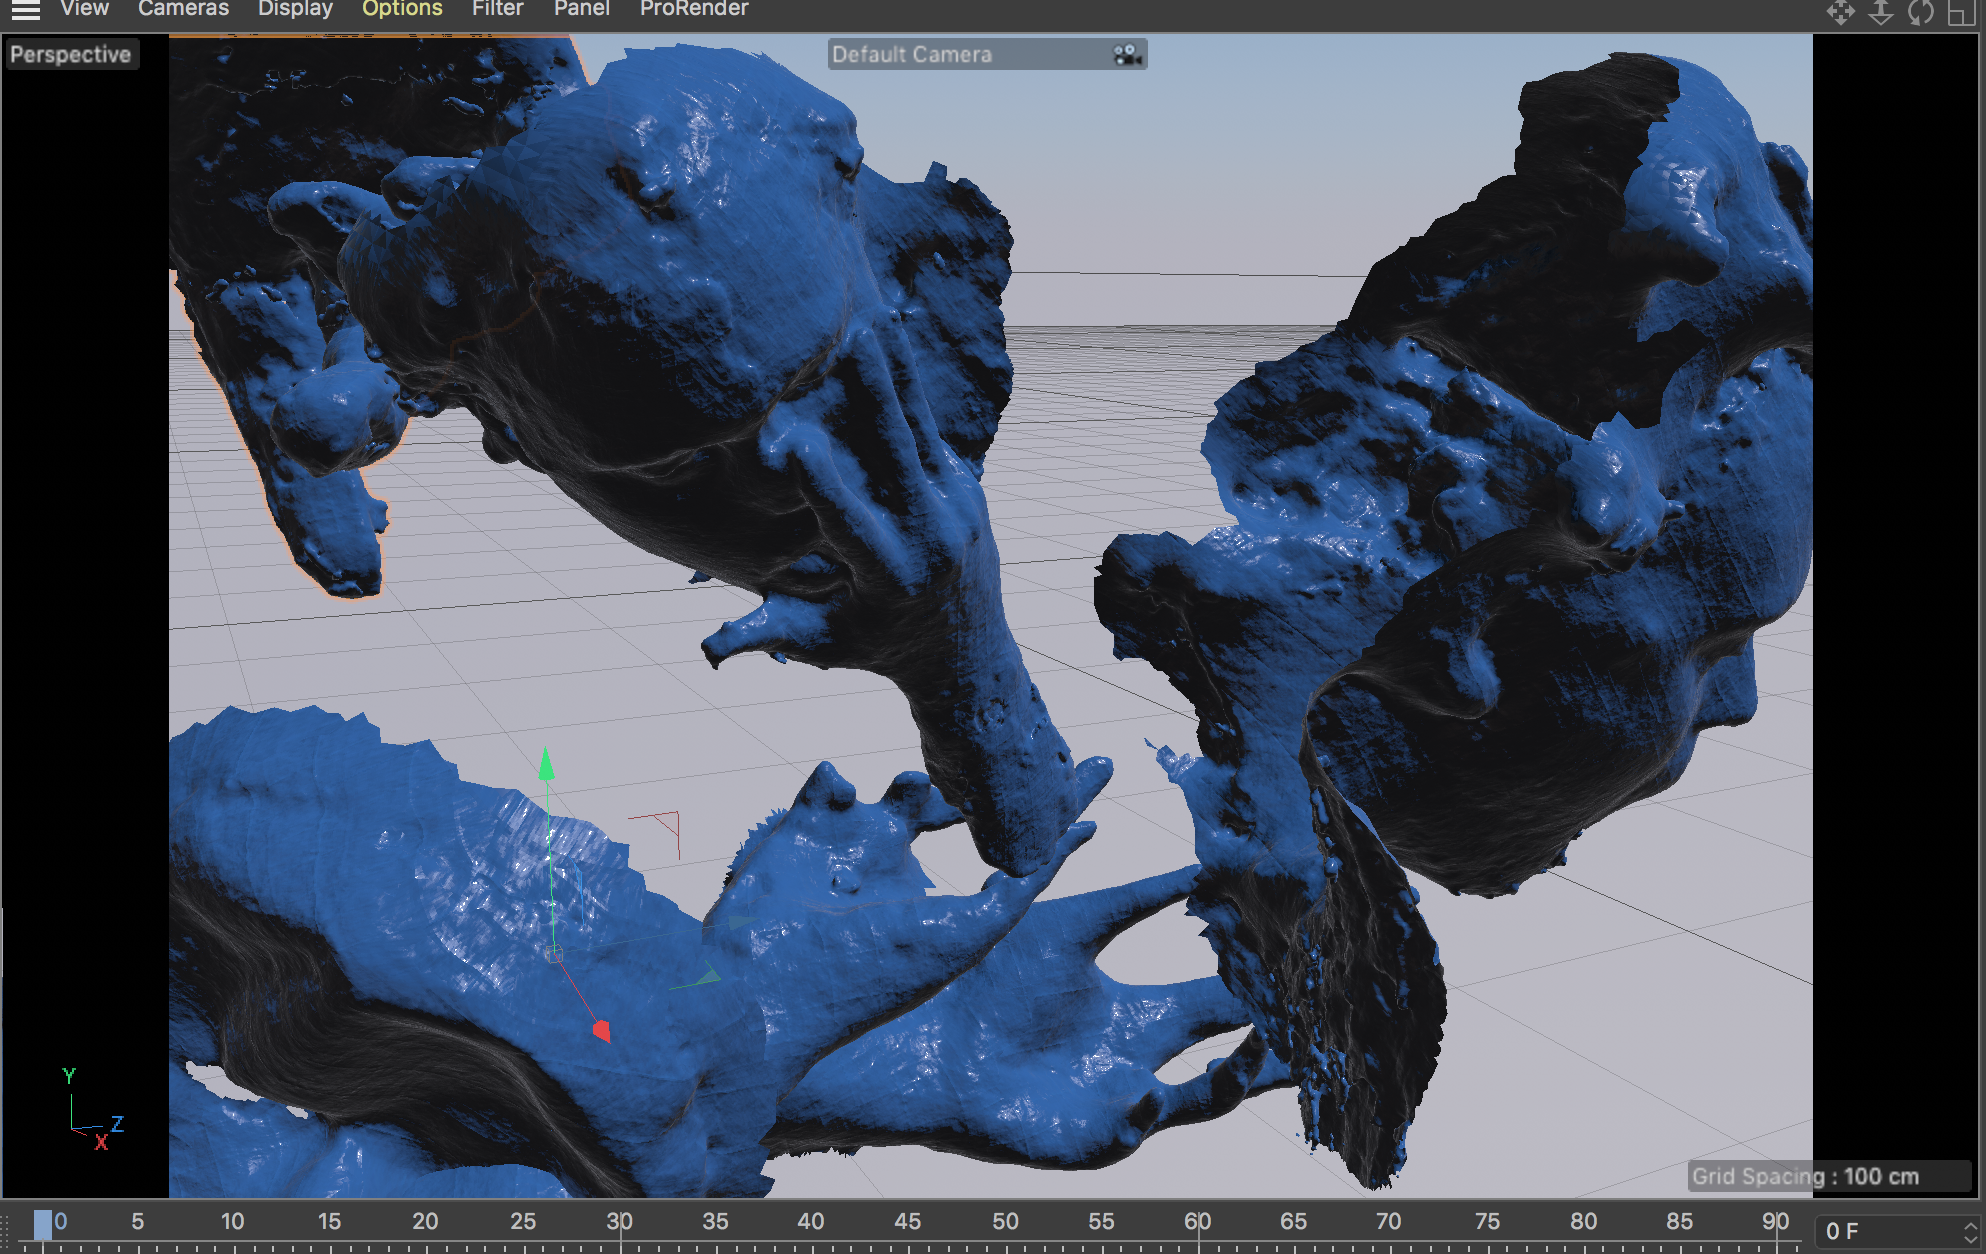The image size is (1986, 1254).
Task: Open the Filter menu
Action: pos(497,9)
